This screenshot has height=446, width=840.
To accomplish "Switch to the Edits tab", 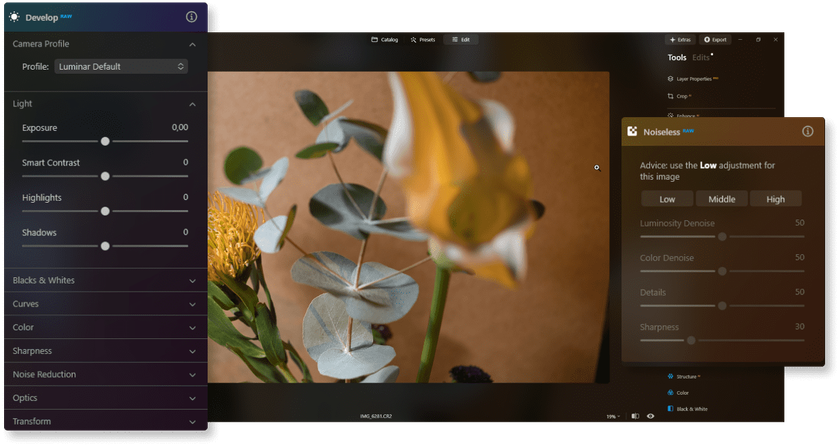I will click(x=701, y=57).
